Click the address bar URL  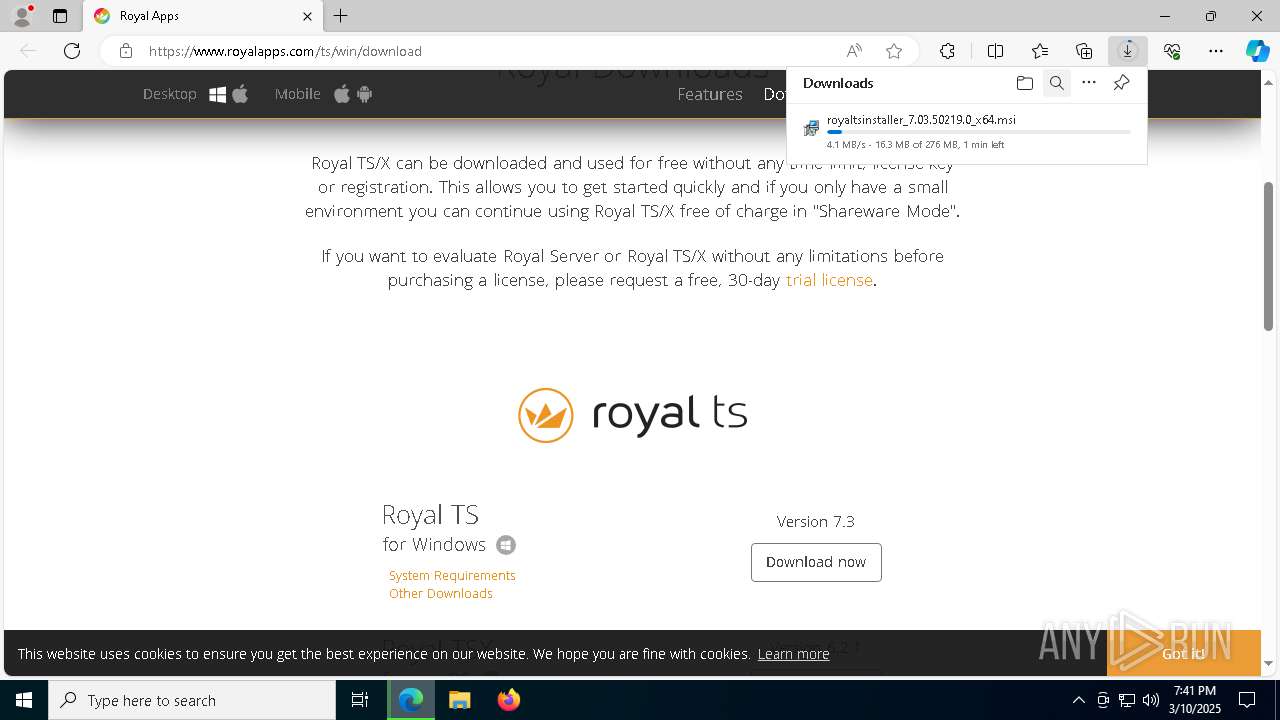285,51
